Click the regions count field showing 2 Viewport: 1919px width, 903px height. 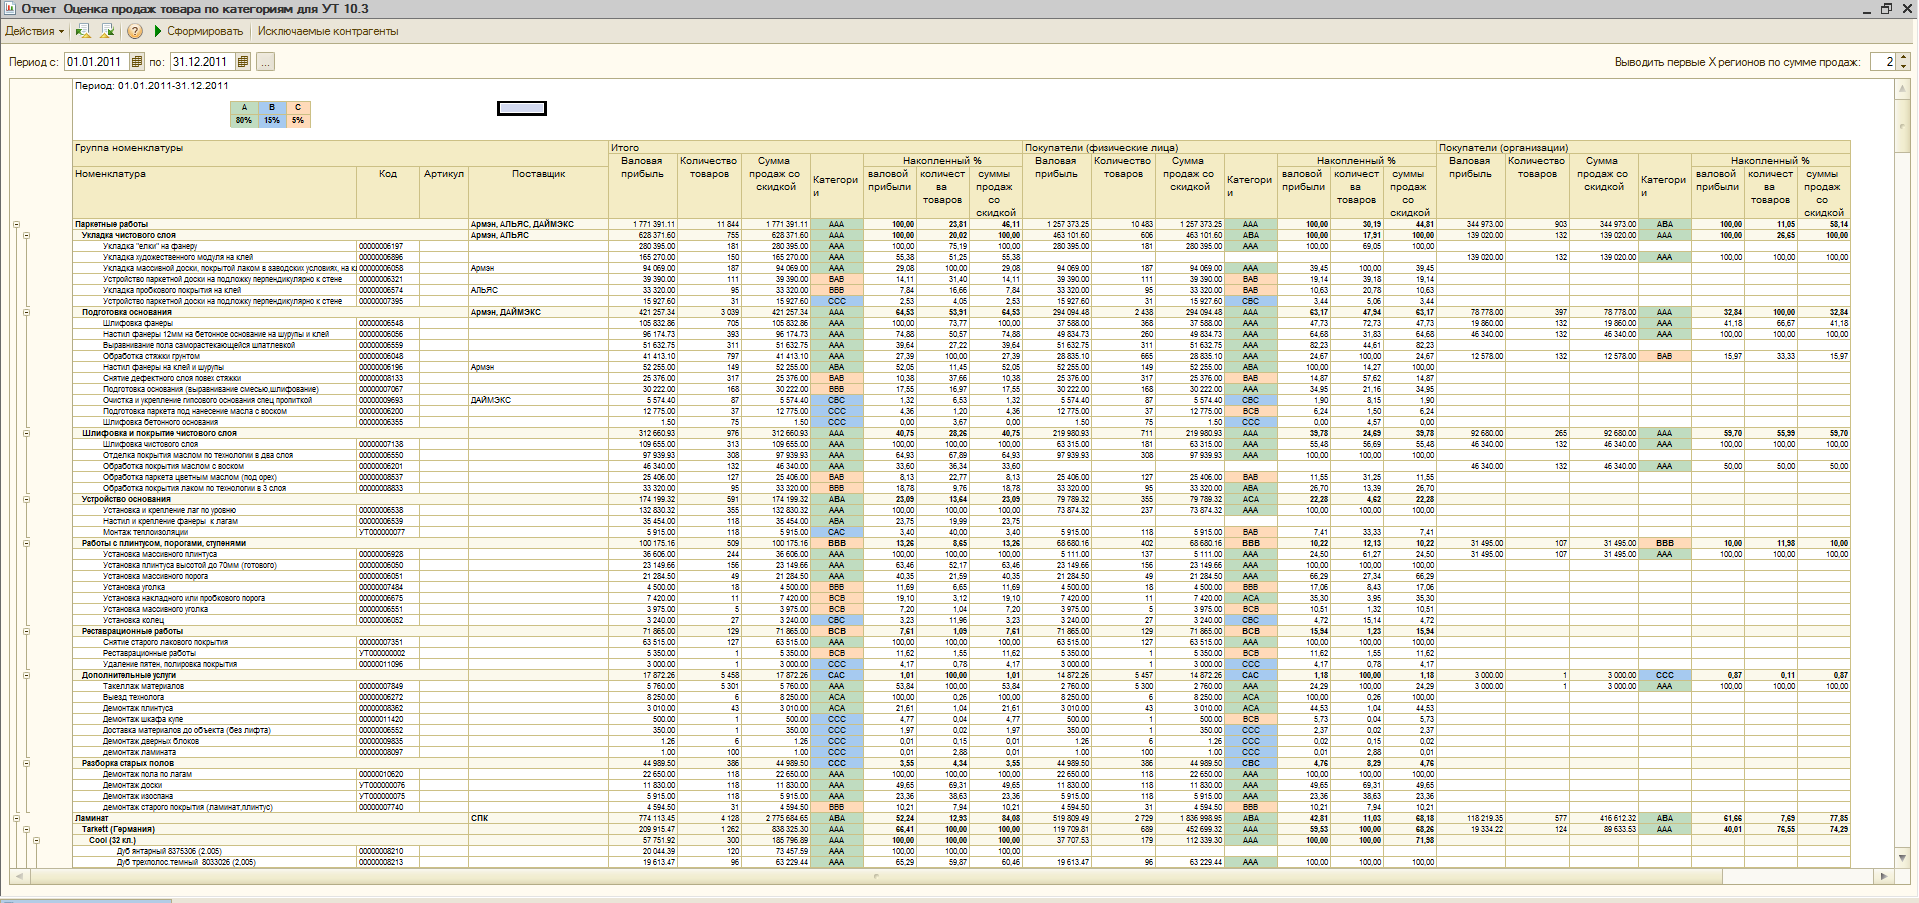pos(1882,62)
